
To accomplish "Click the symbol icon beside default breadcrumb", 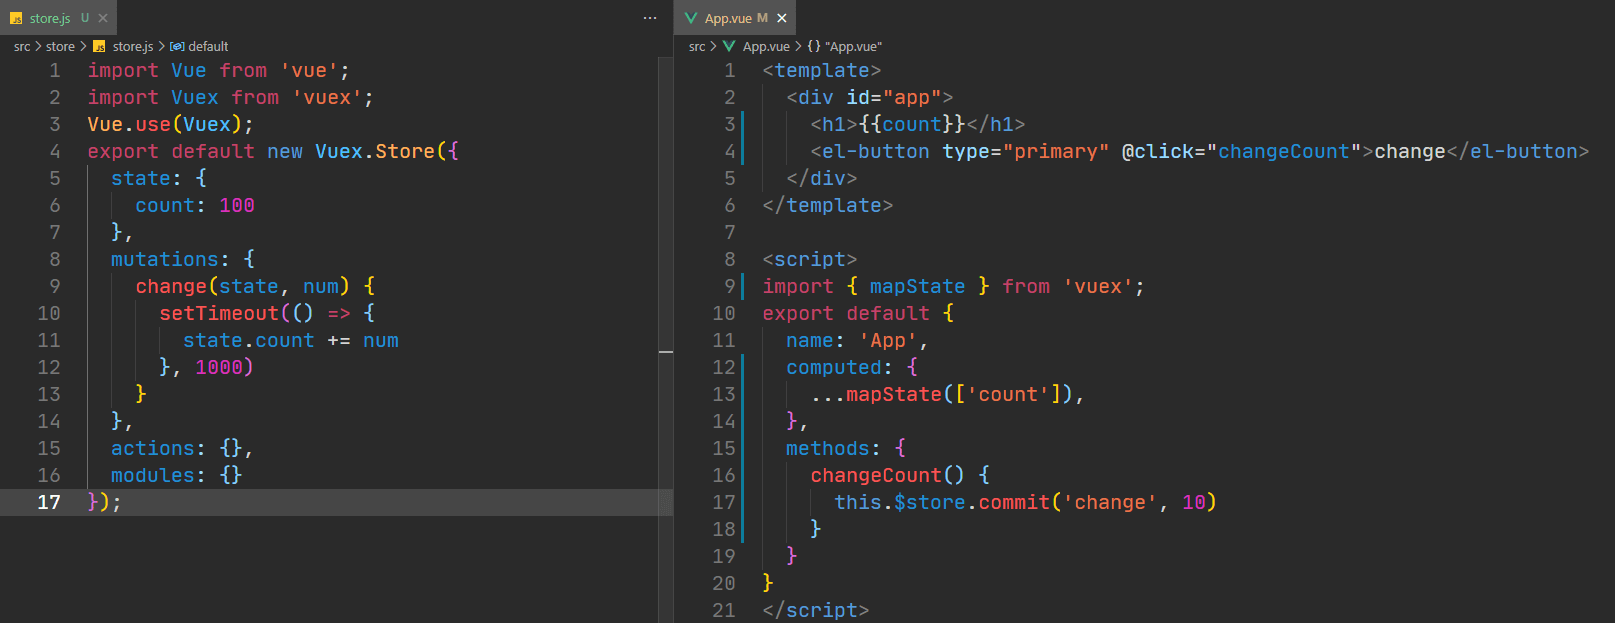I will coord(177,46).
